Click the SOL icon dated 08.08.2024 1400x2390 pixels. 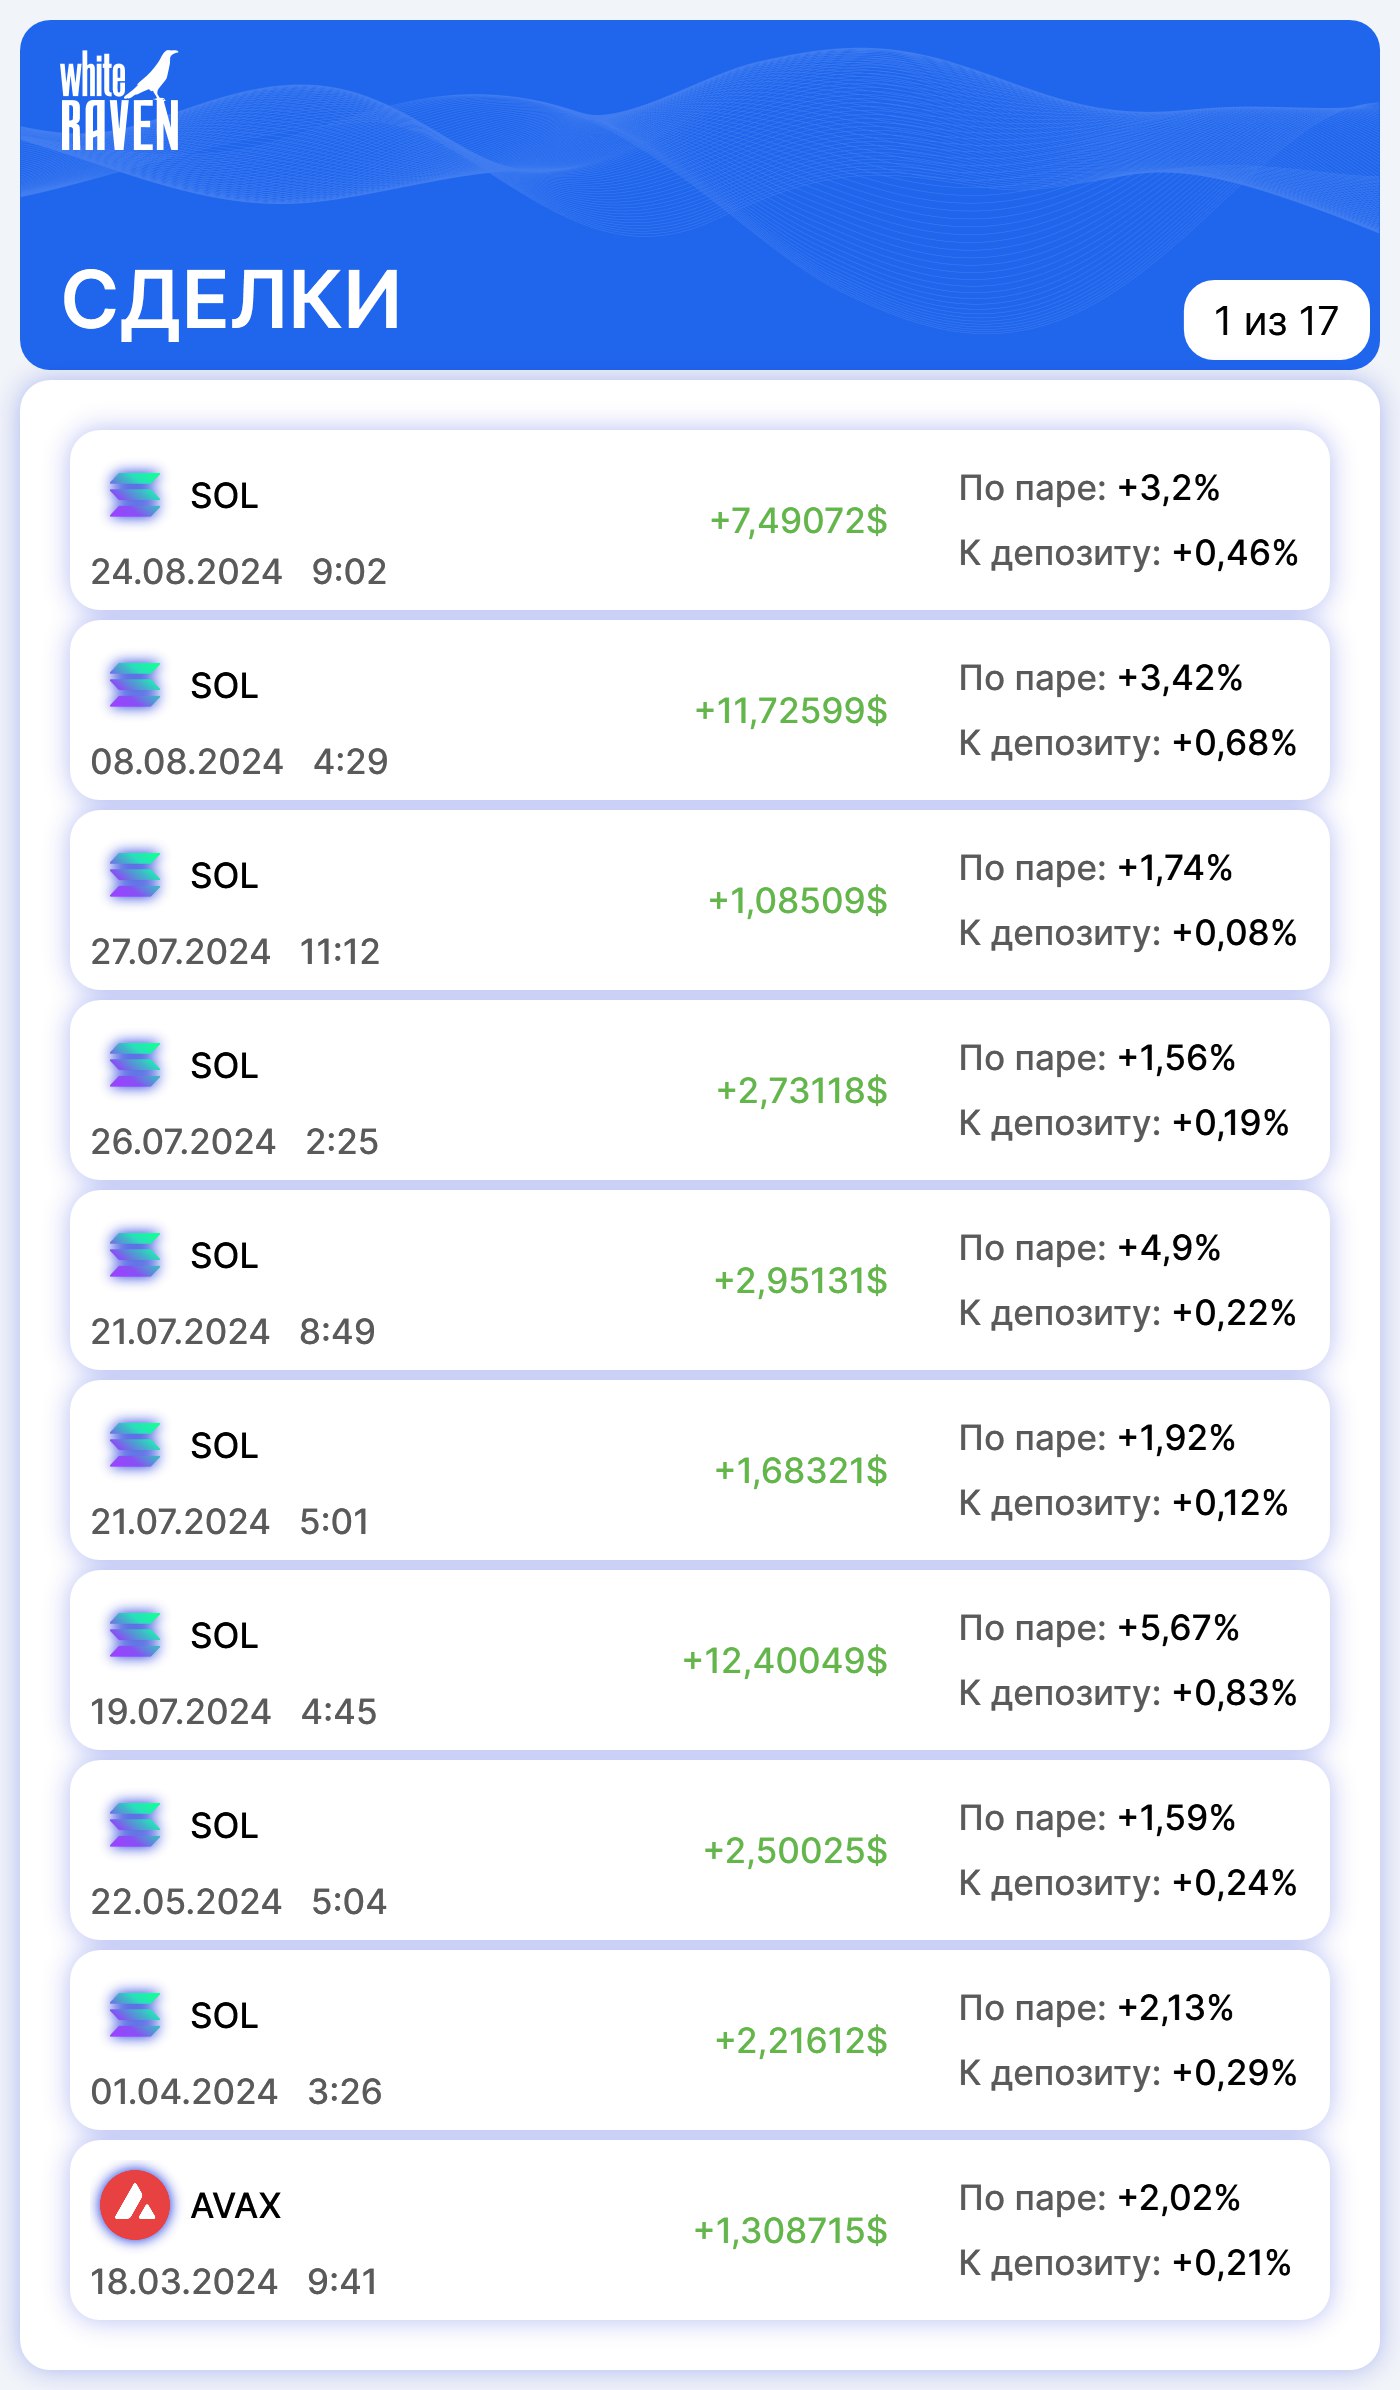click(135, 684)
